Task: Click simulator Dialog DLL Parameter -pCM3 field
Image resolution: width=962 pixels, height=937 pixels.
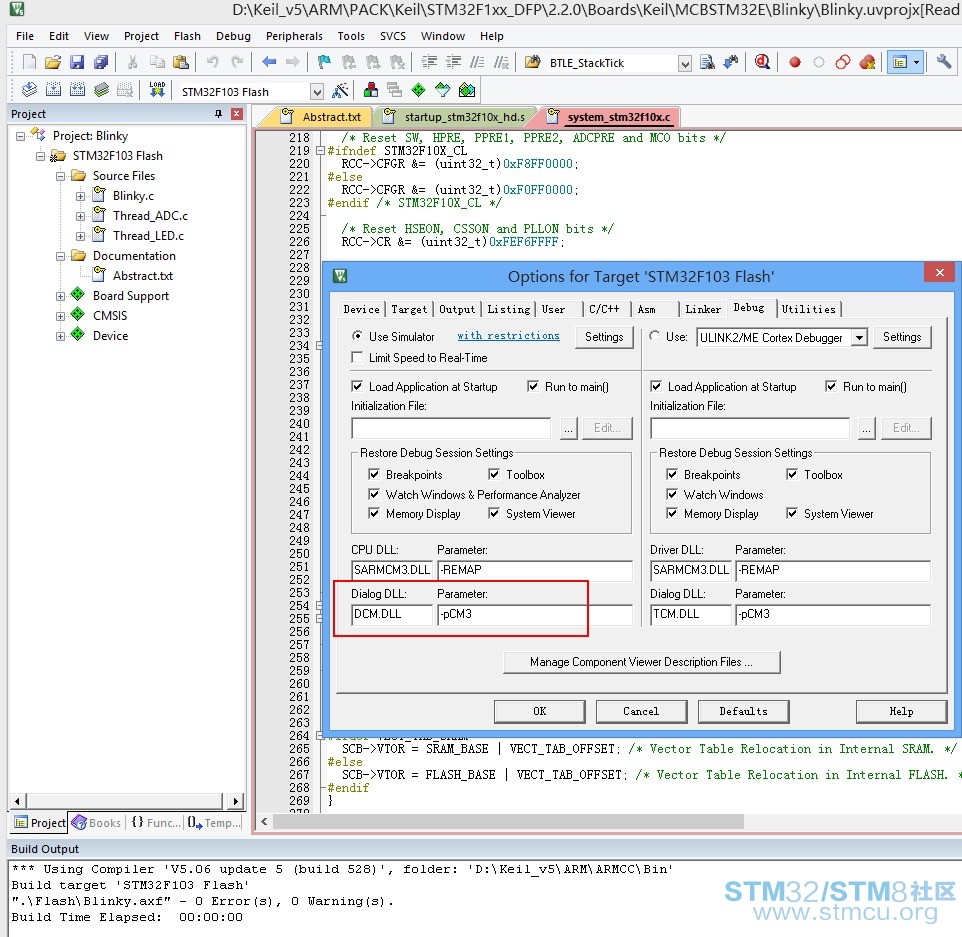Action: 534,614
